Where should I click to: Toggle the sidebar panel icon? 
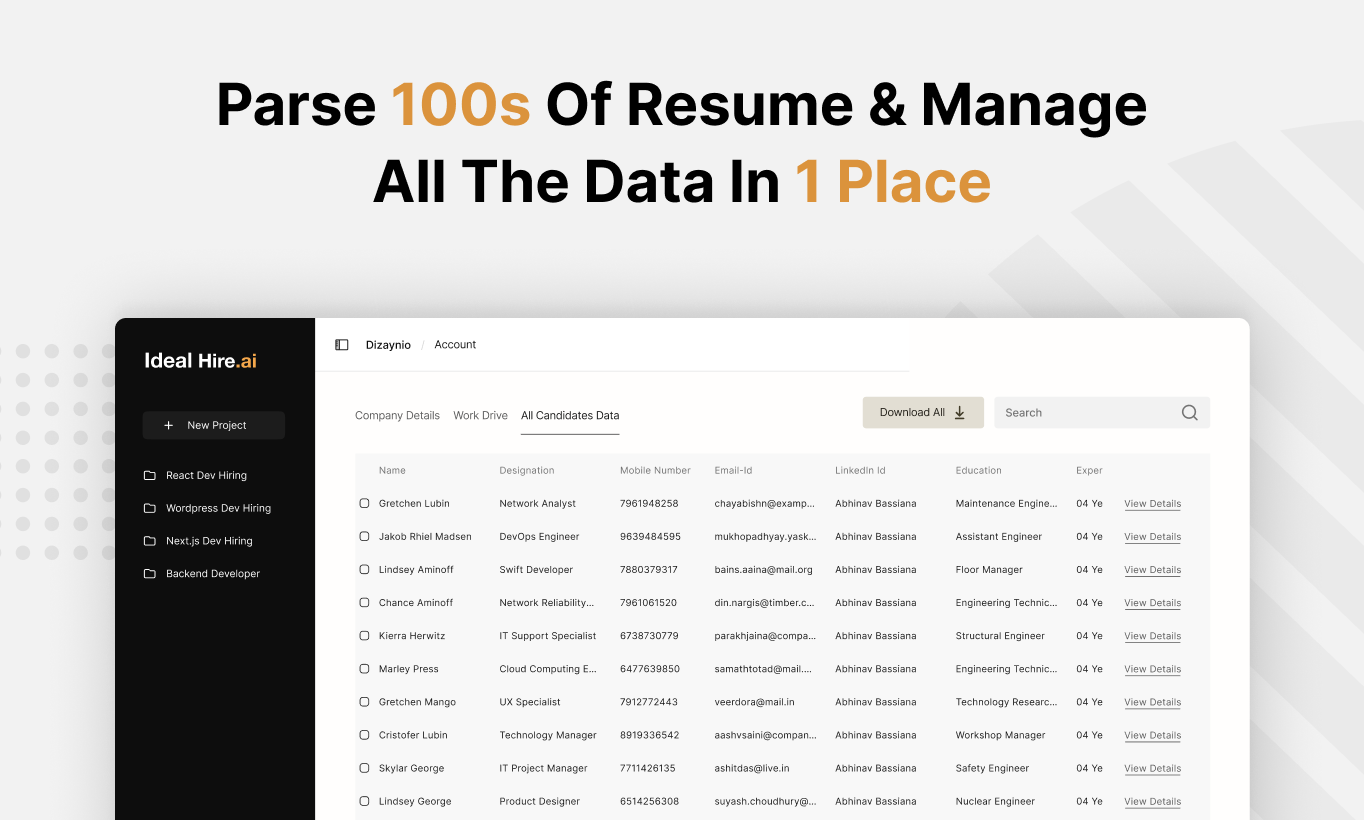click(x=341, y=345)
